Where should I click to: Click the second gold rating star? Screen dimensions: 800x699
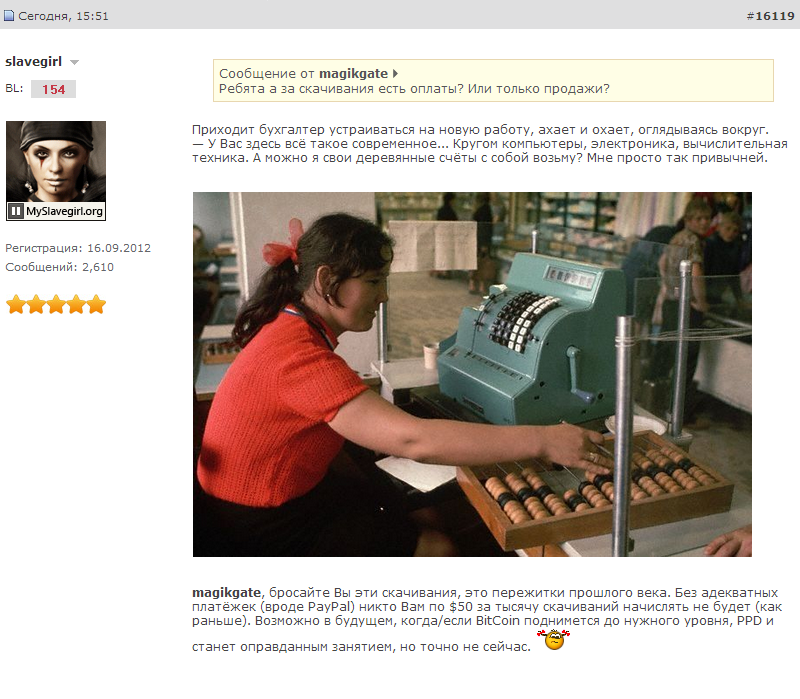36,304
